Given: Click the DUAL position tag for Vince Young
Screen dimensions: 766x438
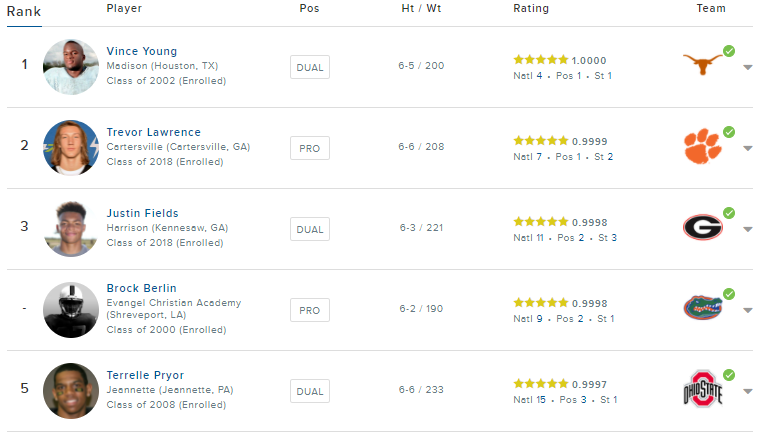Looking at the screenshot, I should point(310,67).
